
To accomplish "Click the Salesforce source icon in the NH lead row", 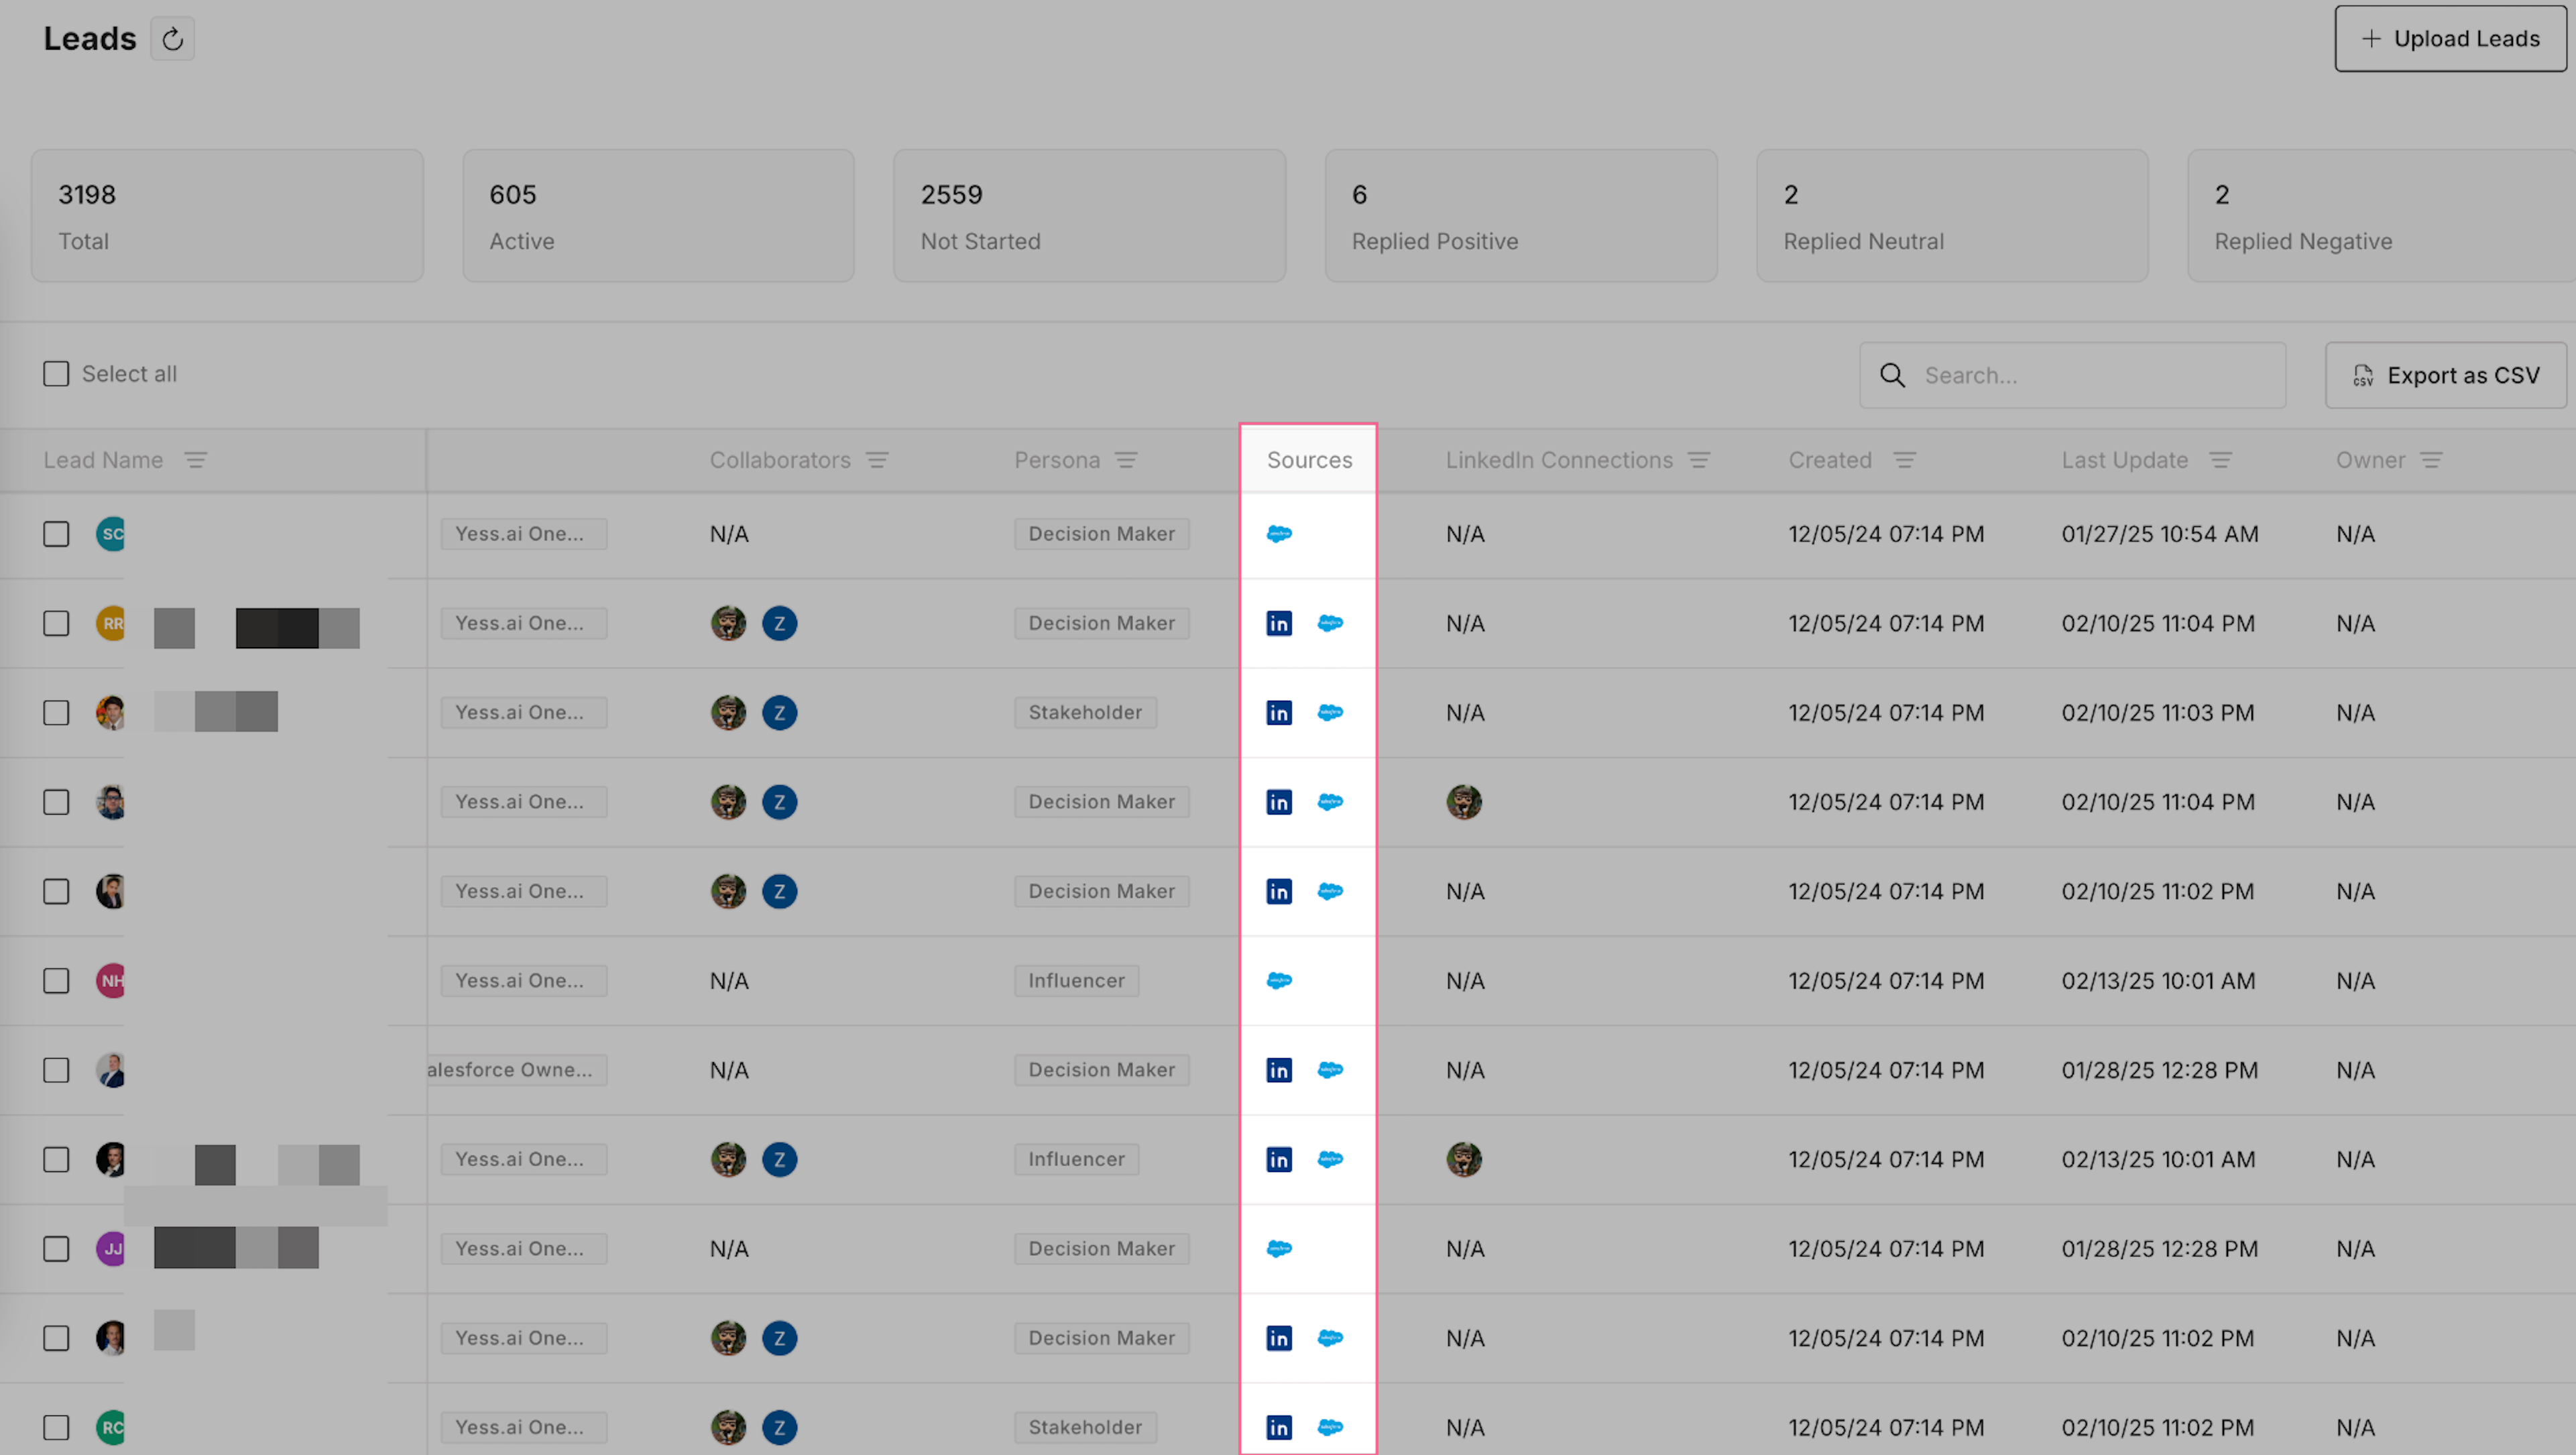I will tap(1279, 981).
